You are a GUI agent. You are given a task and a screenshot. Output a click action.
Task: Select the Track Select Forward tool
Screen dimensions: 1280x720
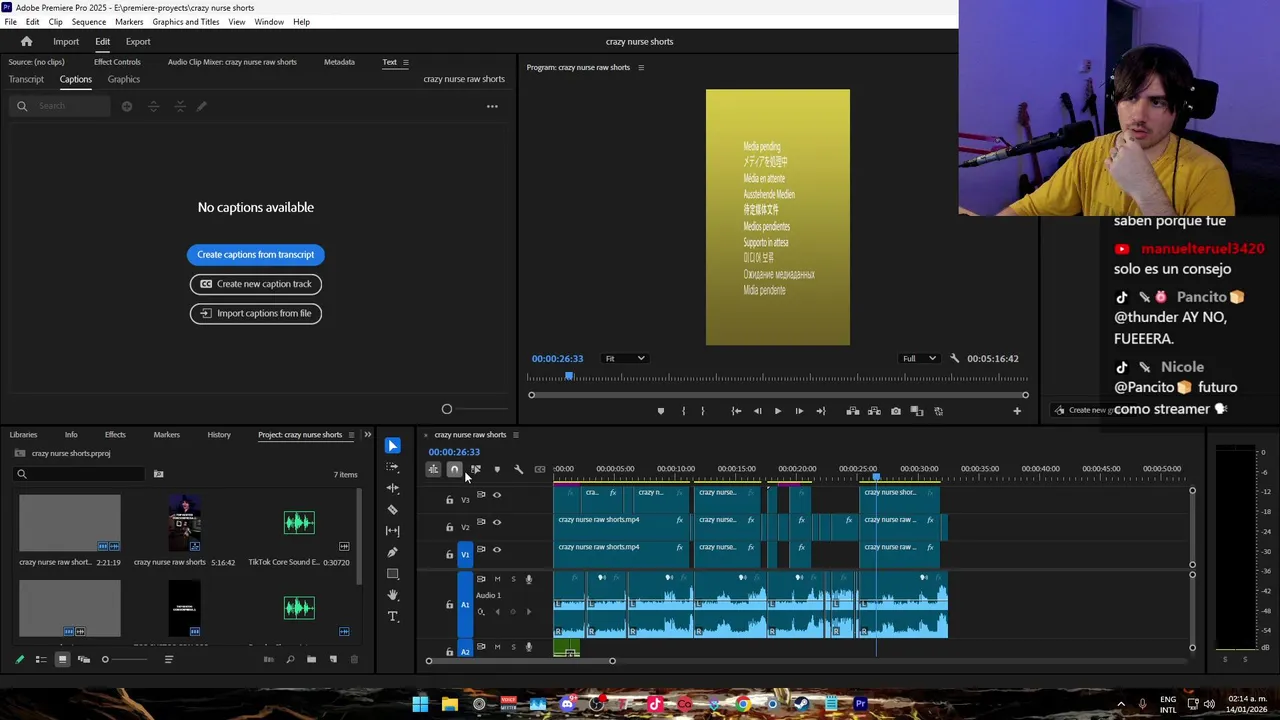(392, 467)
